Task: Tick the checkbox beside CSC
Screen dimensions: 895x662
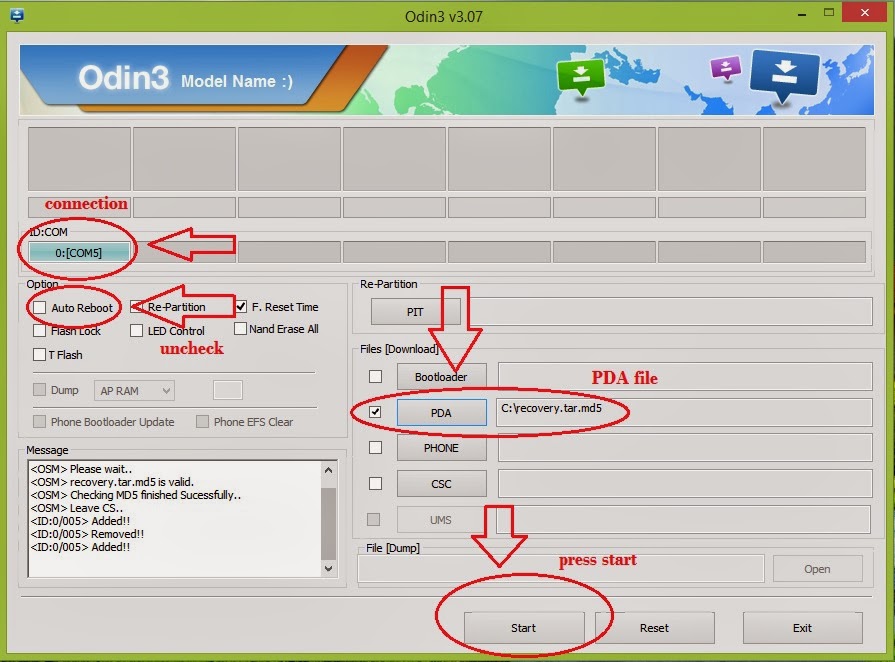Action: click(x=375, y=483)
